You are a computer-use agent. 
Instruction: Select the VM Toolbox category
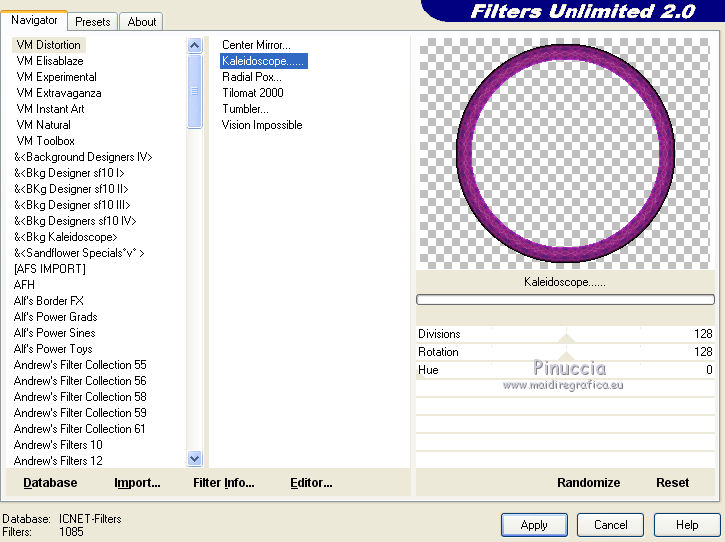[45, 141]
